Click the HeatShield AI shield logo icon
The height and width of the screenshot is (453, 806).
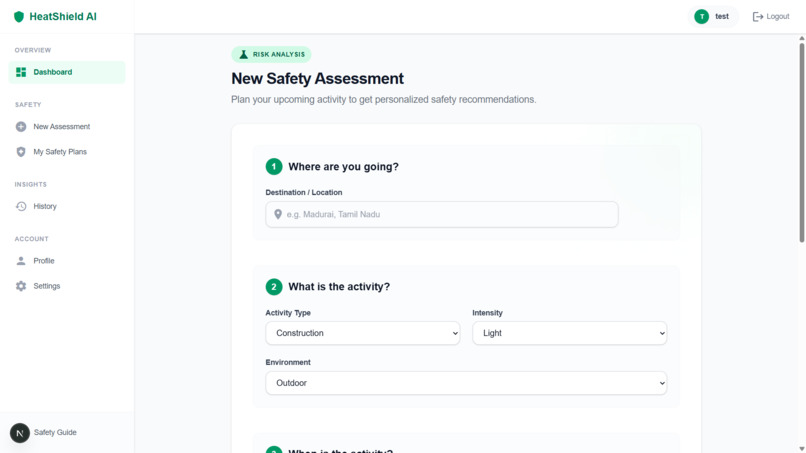coord(19,16)
